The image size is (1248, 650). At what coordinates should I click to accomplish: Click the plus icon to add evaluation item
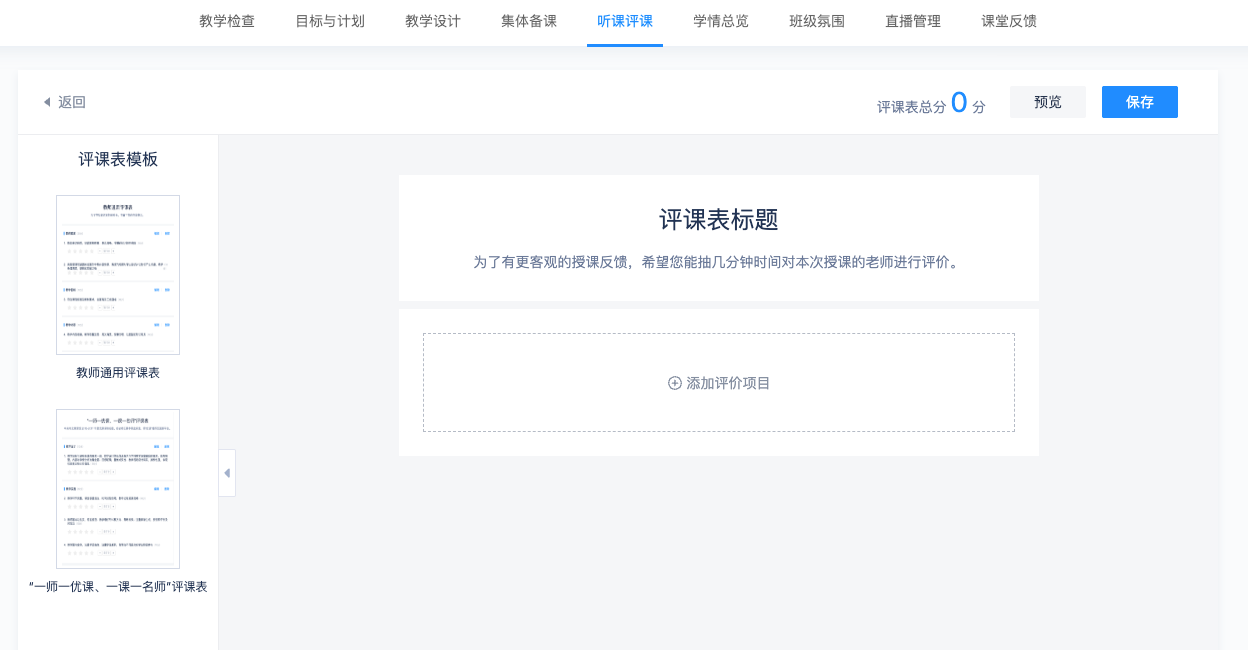coord(675,383)
